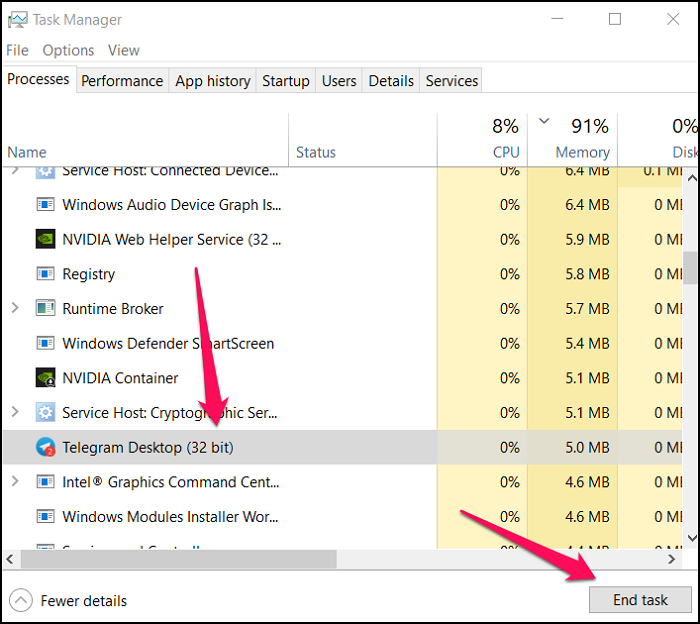Select the Windows Audio Device Graph process icon
Image resolution: width=700 pixels, height=624 pixels.
point(45,205)
